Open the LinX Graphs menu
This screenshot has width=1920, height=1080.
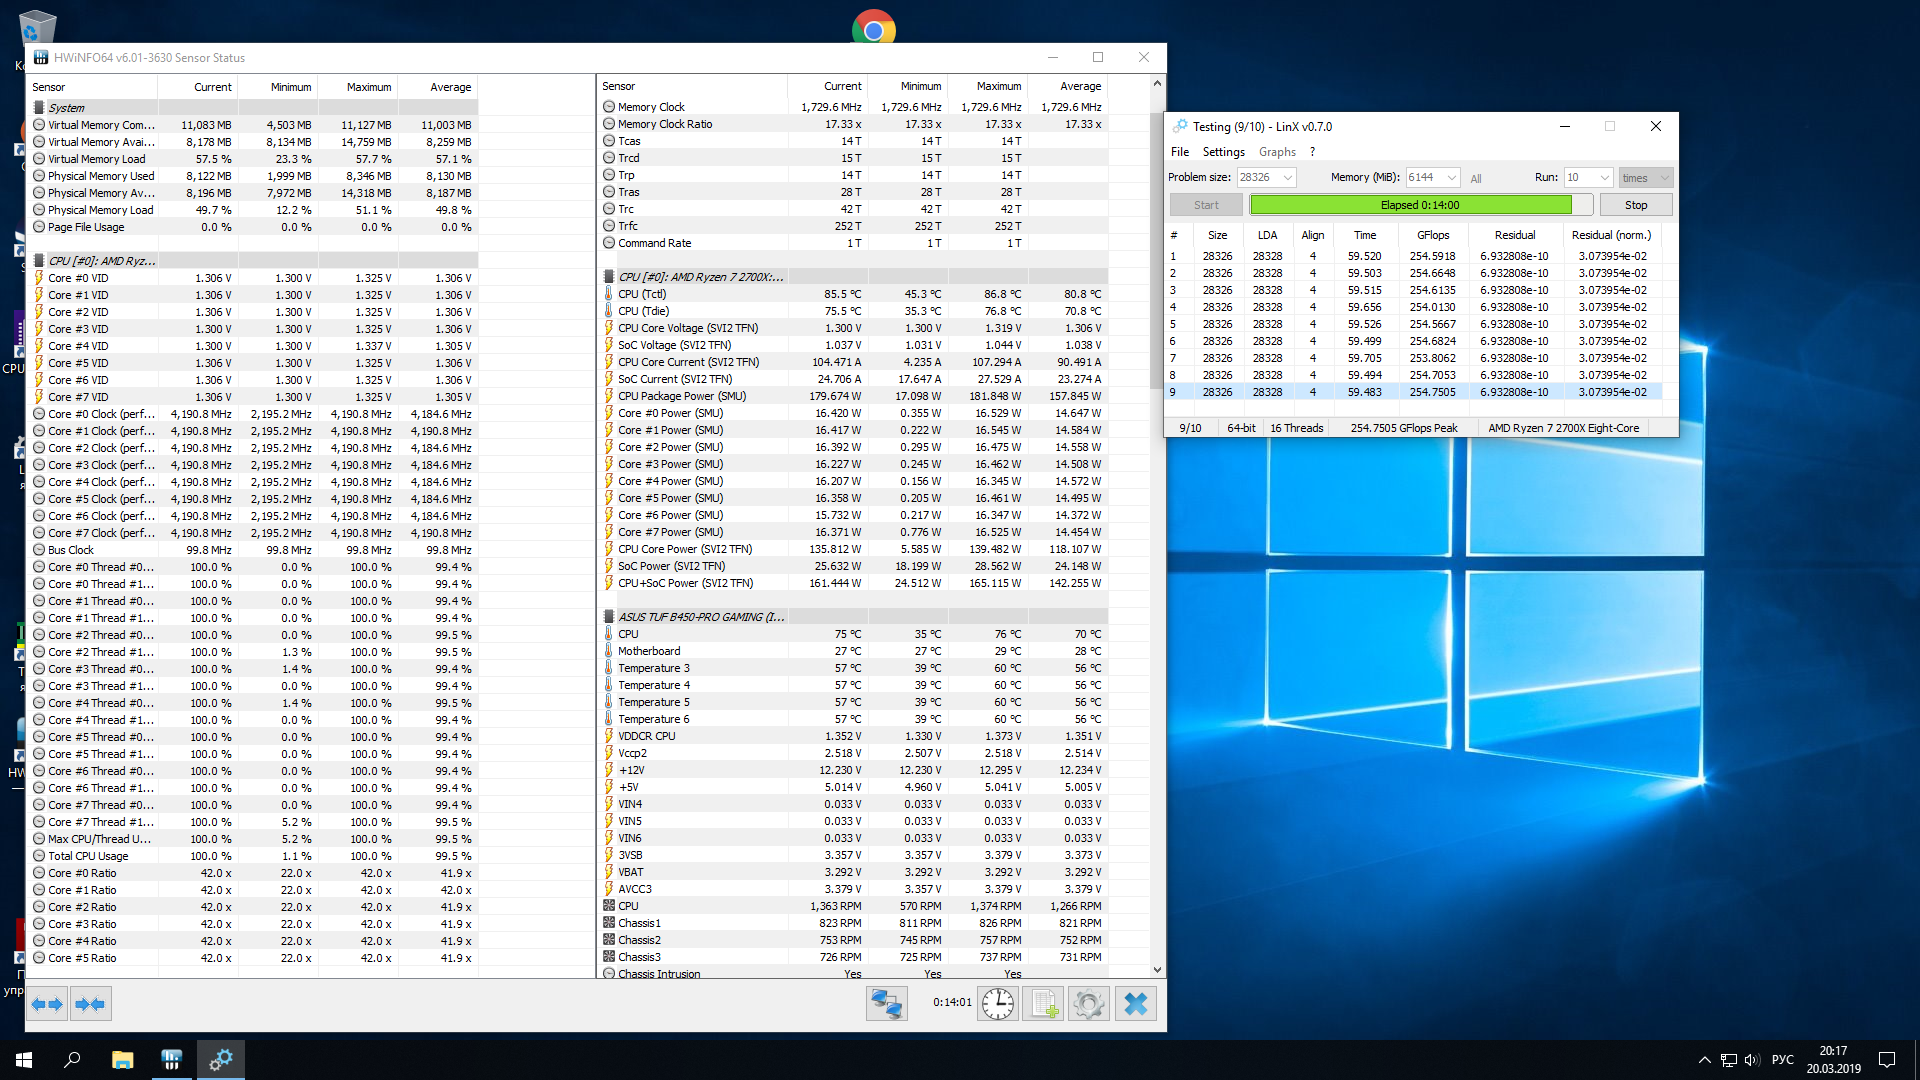[x=1276, y=152]
